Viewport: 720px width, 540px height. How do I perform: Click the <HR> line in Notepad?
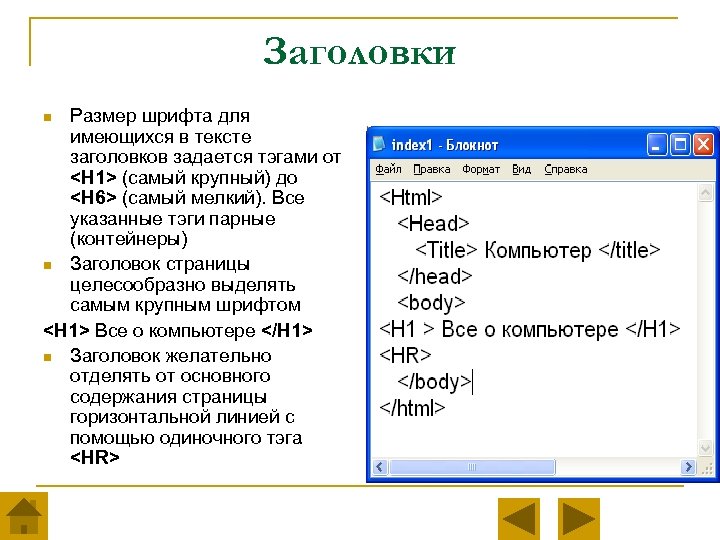(405, 355)
